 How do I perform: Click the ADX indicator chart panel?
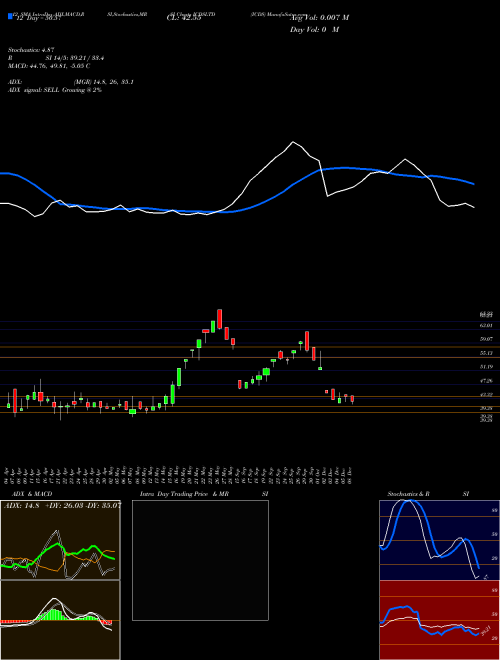click(60, 540)
